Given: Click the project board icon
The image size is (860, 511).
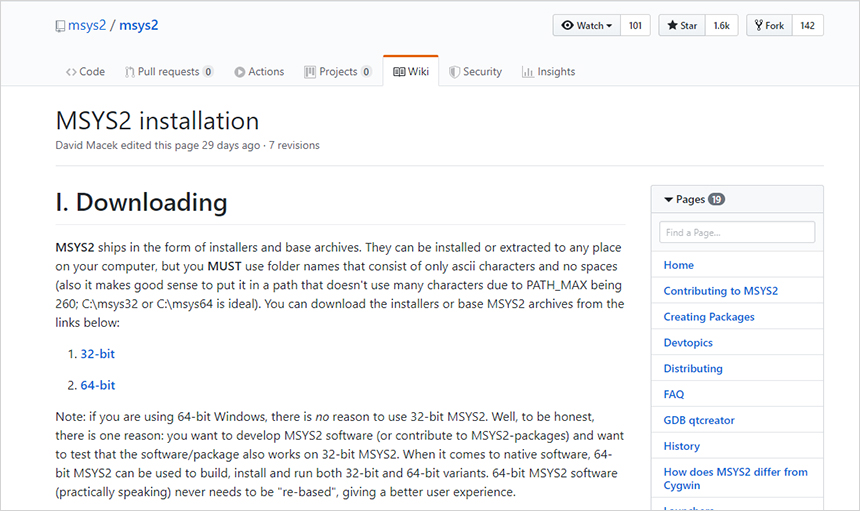Looking at the screenshot, I should click(x=310, y=72).
